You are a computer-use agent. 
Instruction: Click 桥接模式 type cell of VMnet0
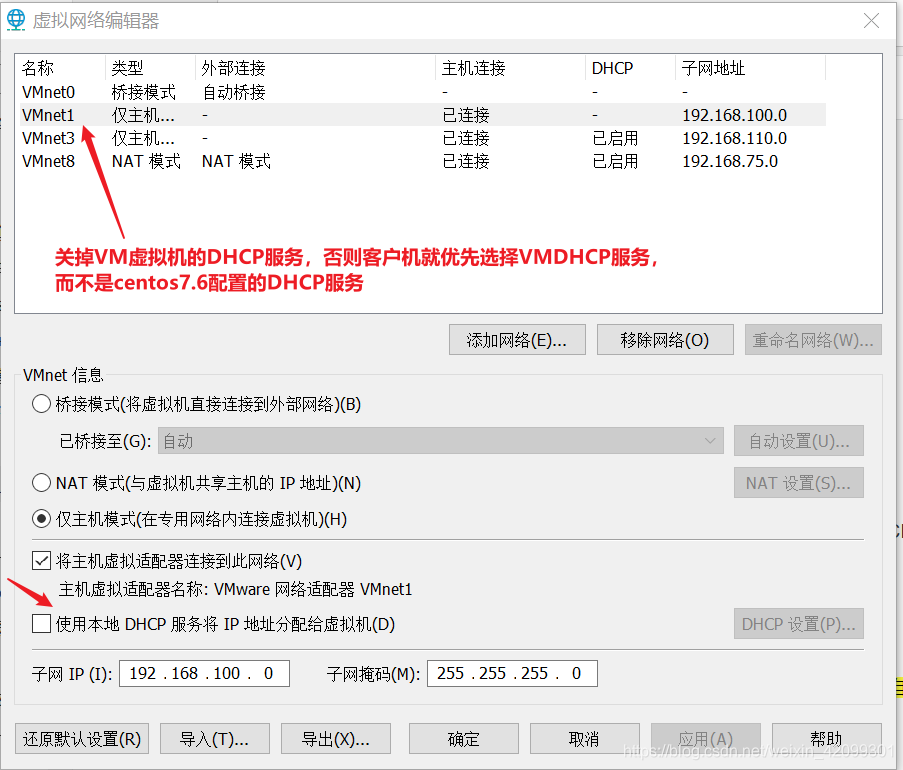click(x=143, y=92)
